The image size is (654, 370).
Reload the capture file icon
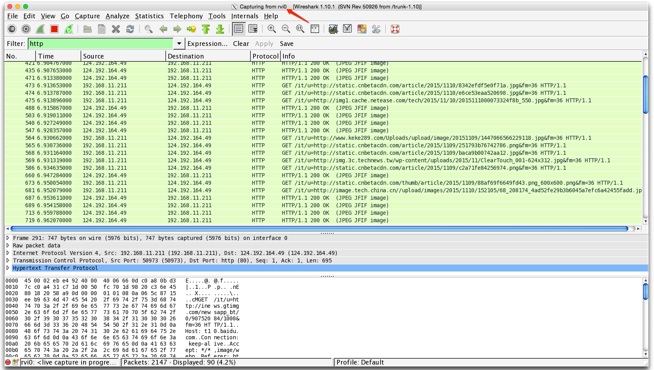(x=130, y=29)
